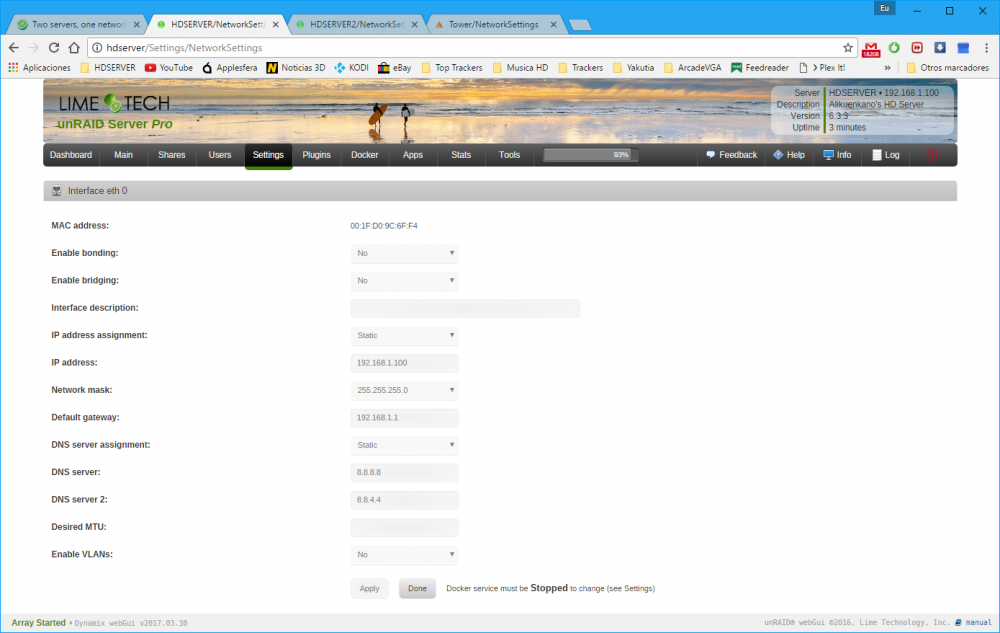Open unRAID Help toggle
This screenshot has width=1000, height=633.
[x=789, y=155]
